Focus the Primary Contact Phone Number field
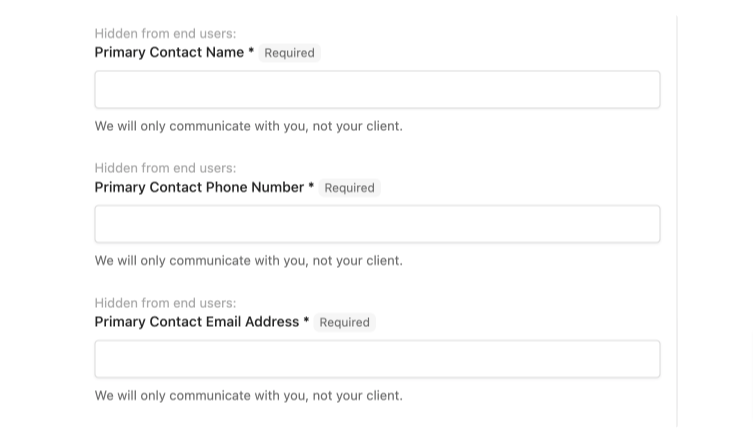The image size is (753, 439). 377,224
